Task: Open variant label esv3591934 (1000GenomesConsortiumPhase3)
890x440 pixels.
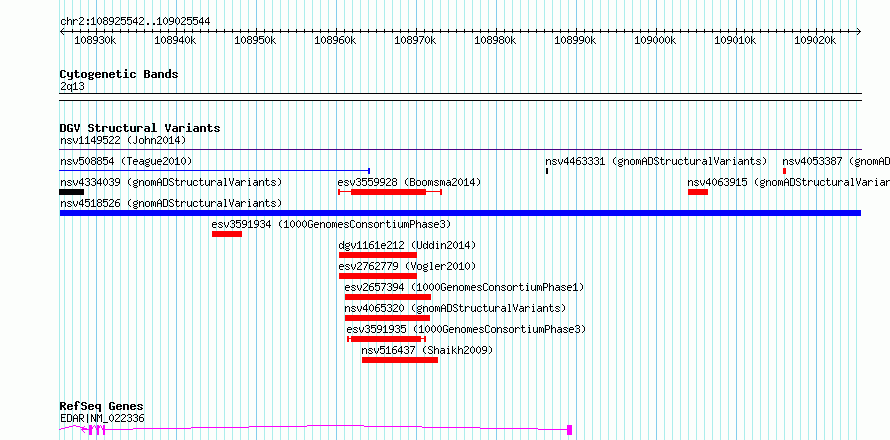Action: (x=331, y=224)
